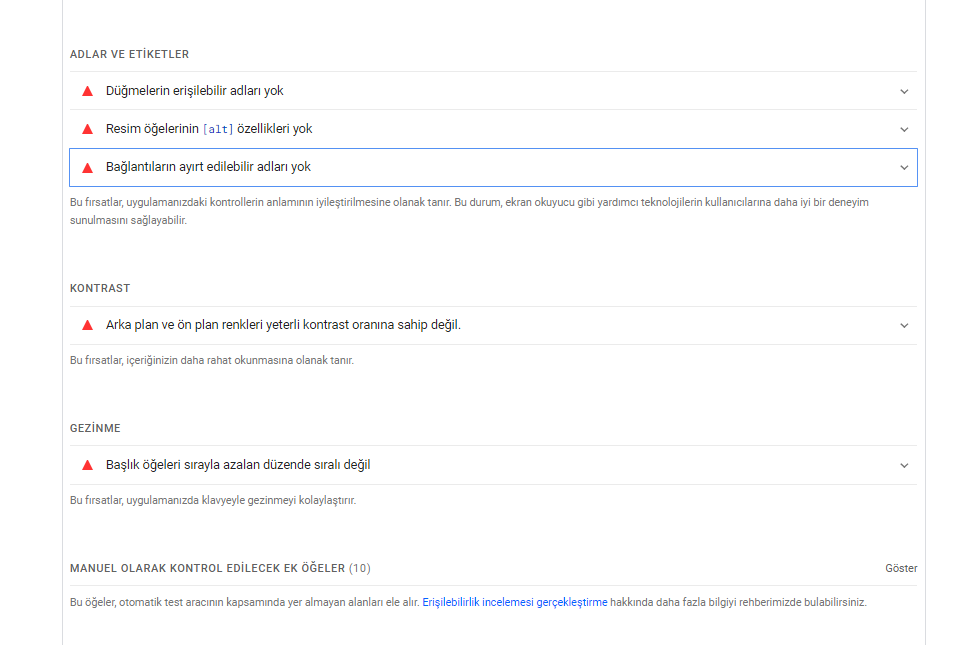Click Göster to show manual check items
Image resolution: width=977 pixels, height=645 pixels.
901,568
